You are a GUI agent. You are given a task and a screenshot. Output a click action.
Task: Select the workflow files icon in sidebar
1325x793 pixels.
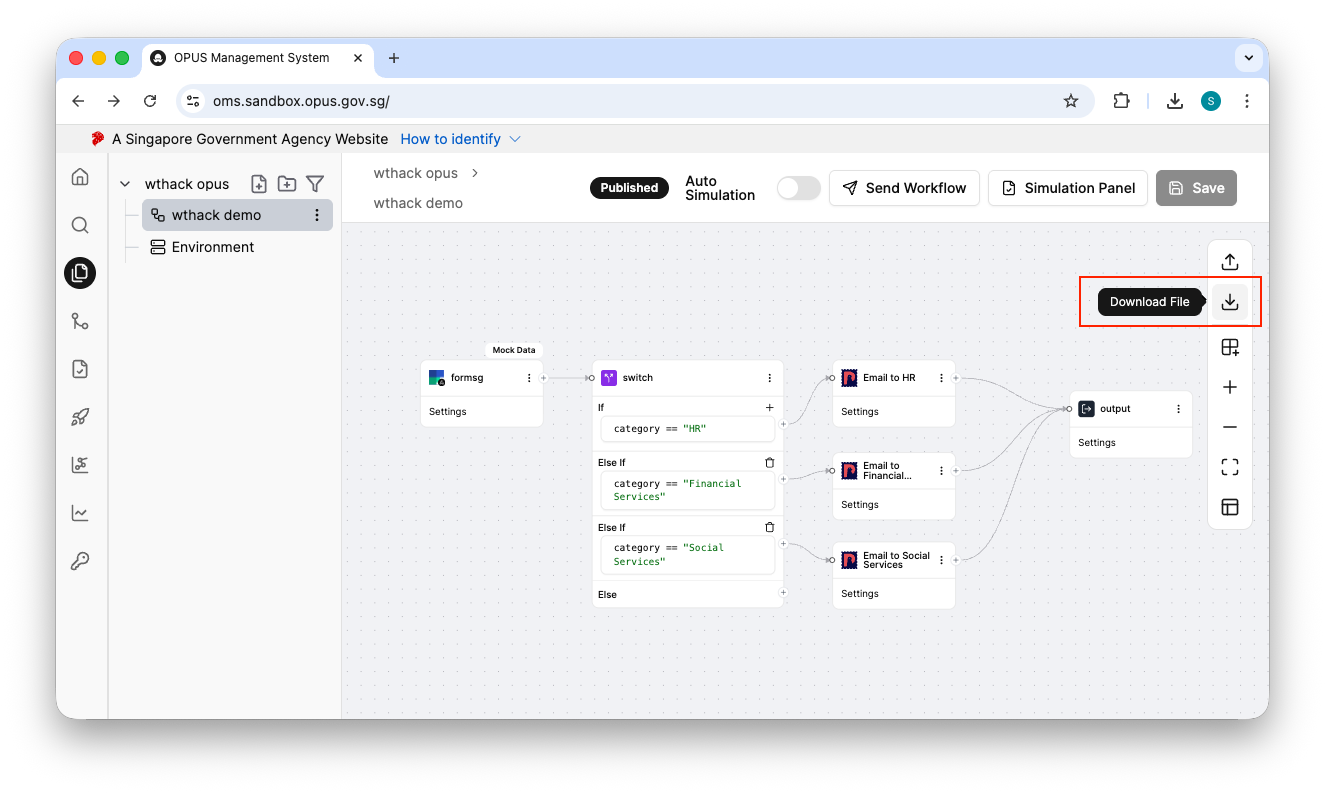tap(80, 273)
